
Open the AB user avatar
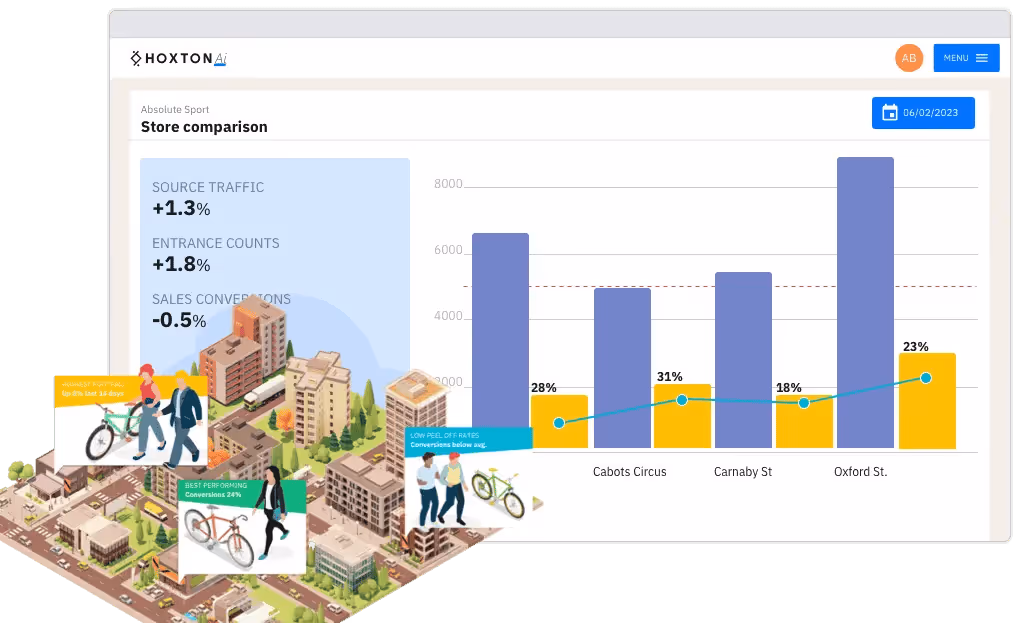(909, 58)
